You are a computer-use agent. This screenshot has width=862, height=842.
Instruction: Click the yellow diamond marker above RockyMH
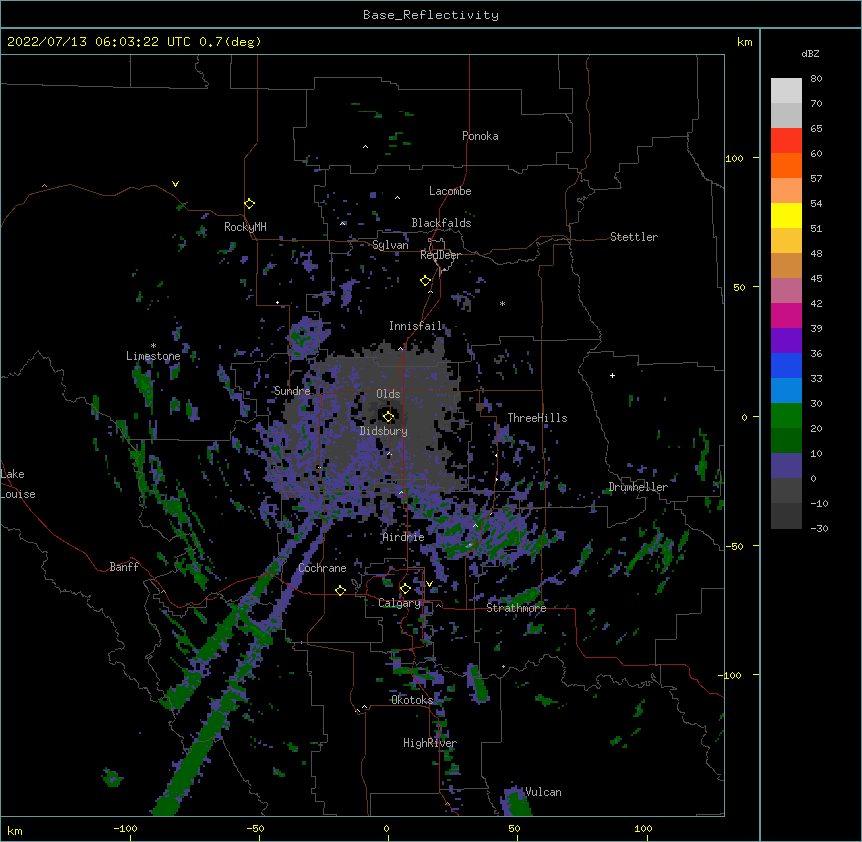pos(250,204)
